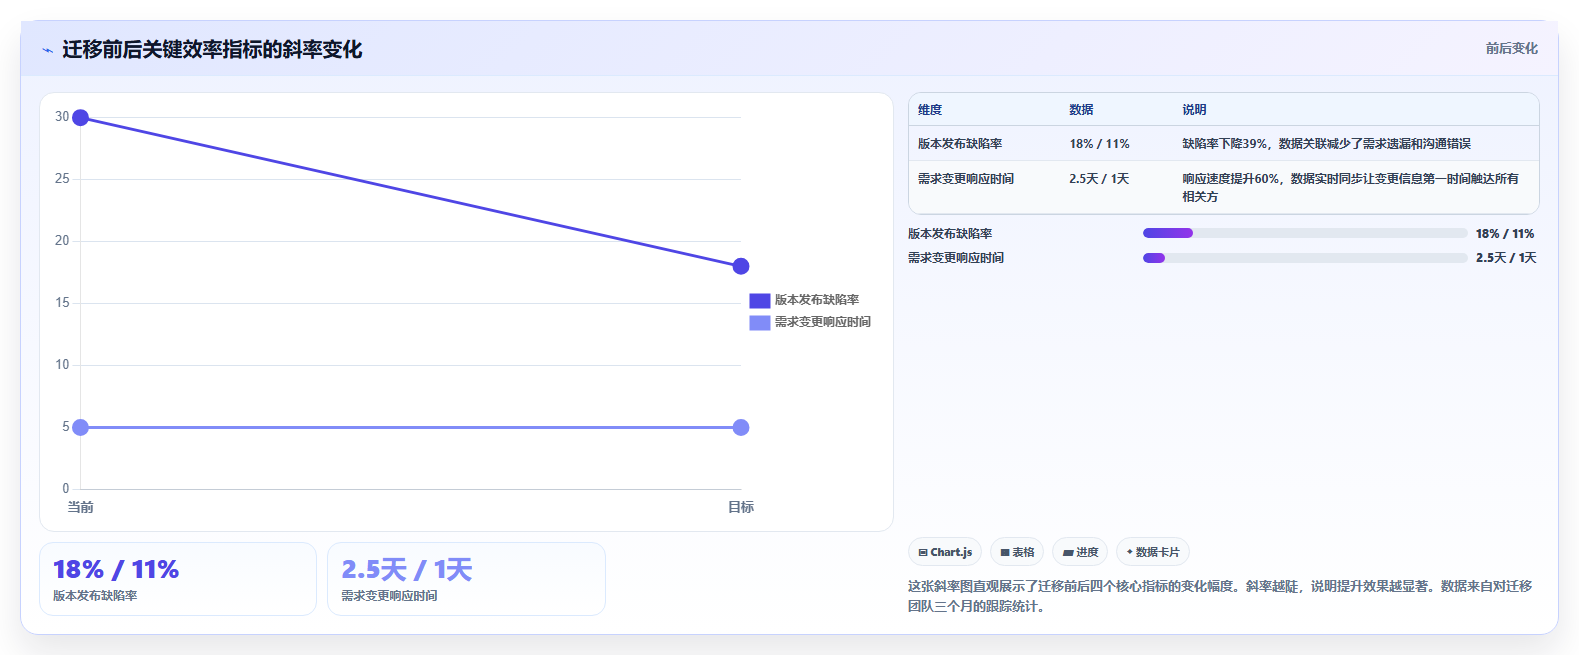The height and width of the screenshot is (655, 1579).
Task: Click the 需求变更响应时间 point at 当前
Action: click(81, 427)
